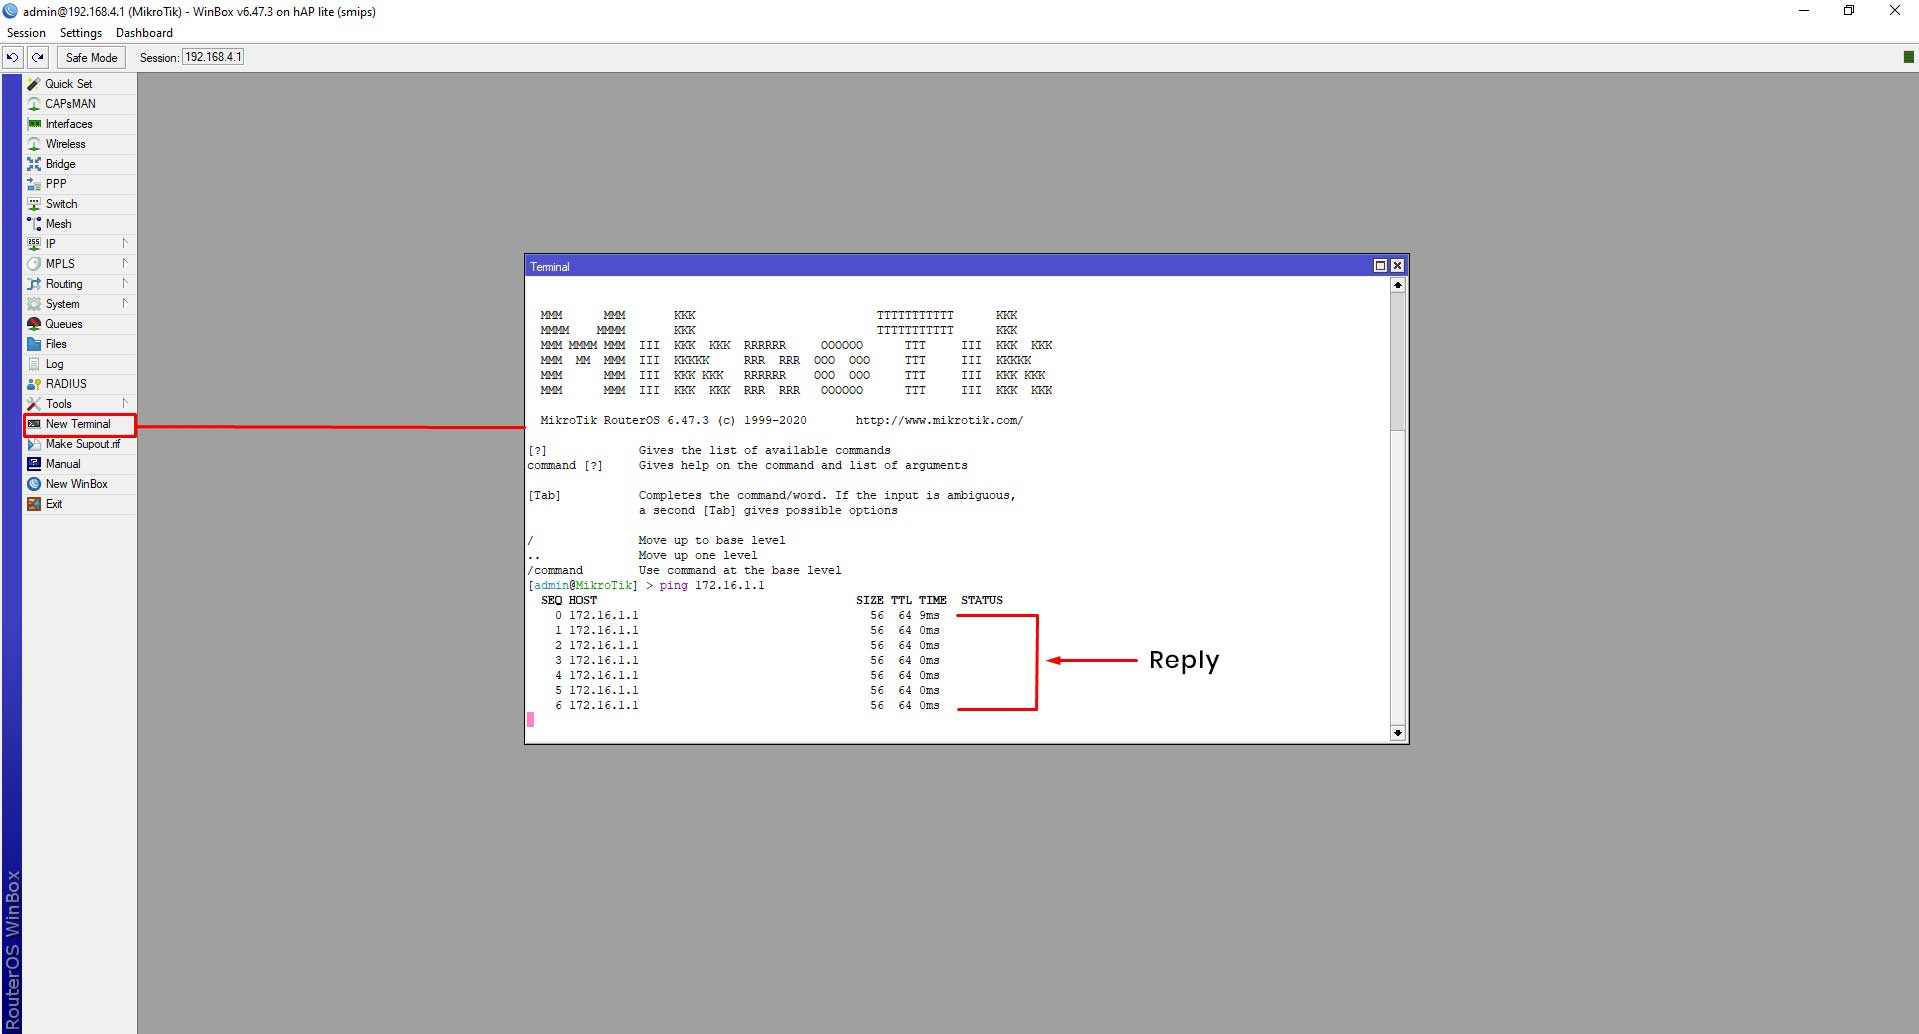Click the ping reply row with 9ms
Image resolution: width=1919 pixels, height=1034 pixels.
(747, 616)
